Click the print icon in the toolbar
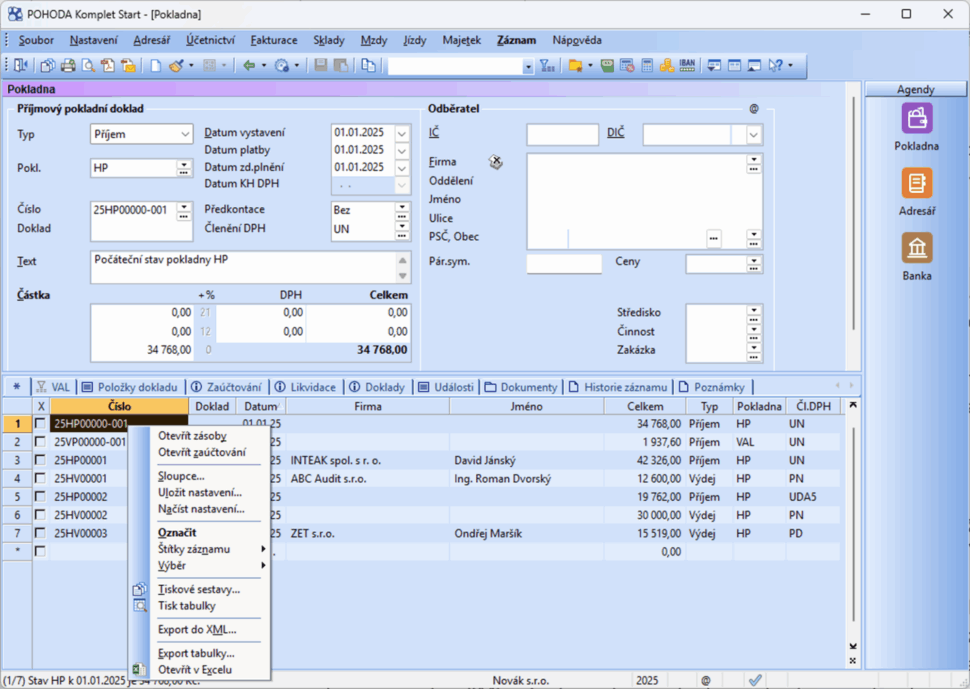The height and width of the screenshot is (689, 970). 68,66
